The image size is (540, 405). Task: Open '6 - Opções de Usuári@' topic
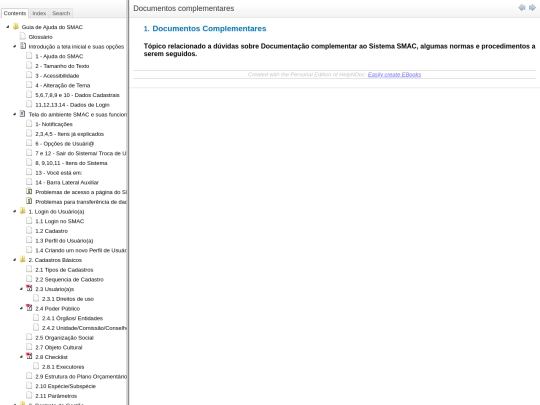64,144
